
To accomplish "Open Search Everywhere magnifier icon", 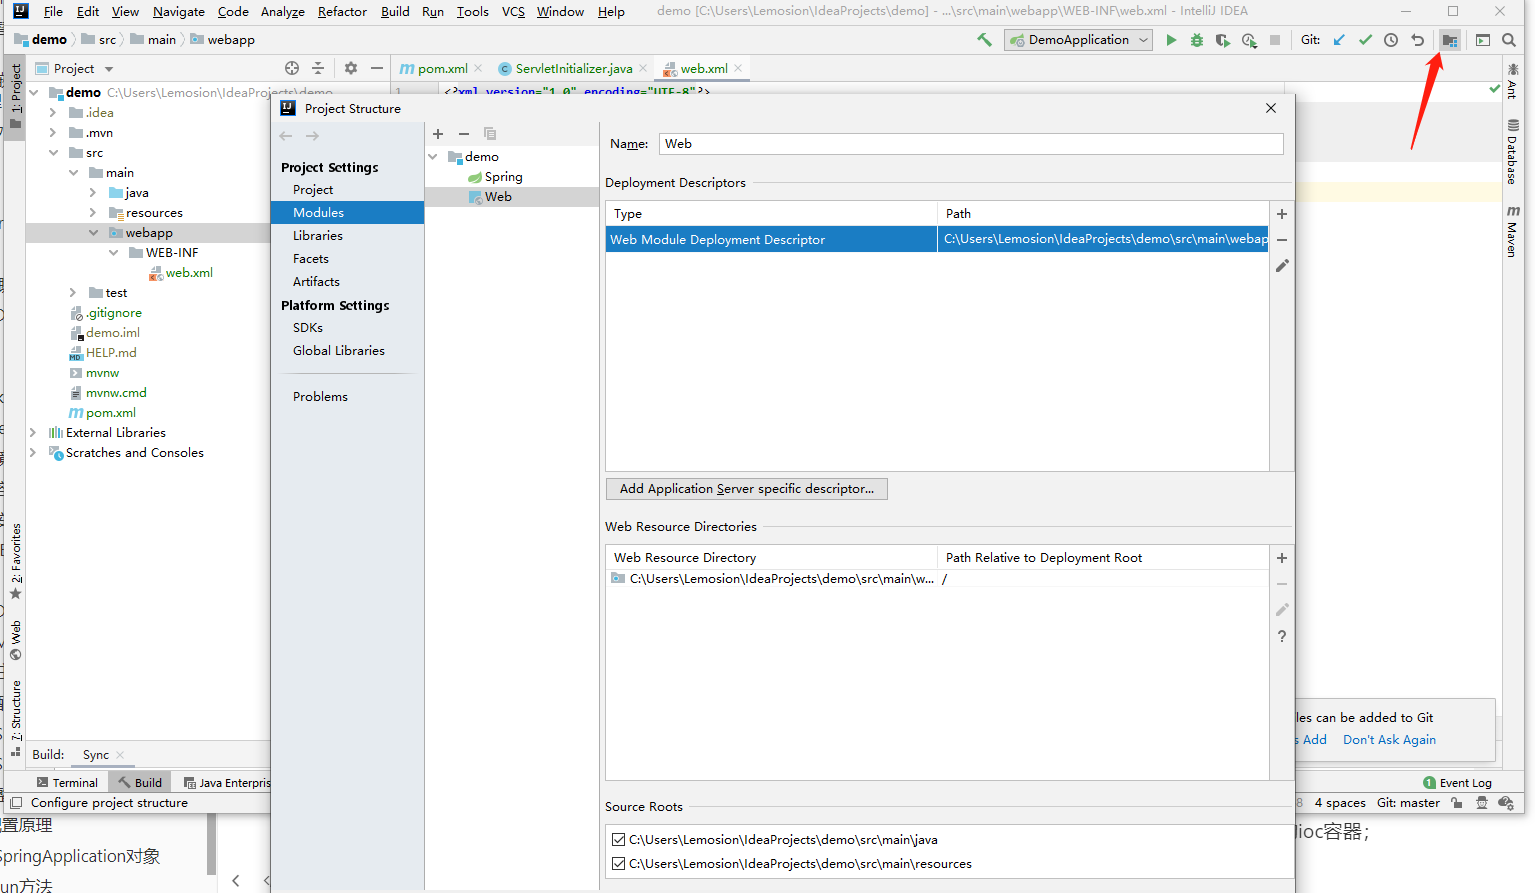I will point(1509,40).
